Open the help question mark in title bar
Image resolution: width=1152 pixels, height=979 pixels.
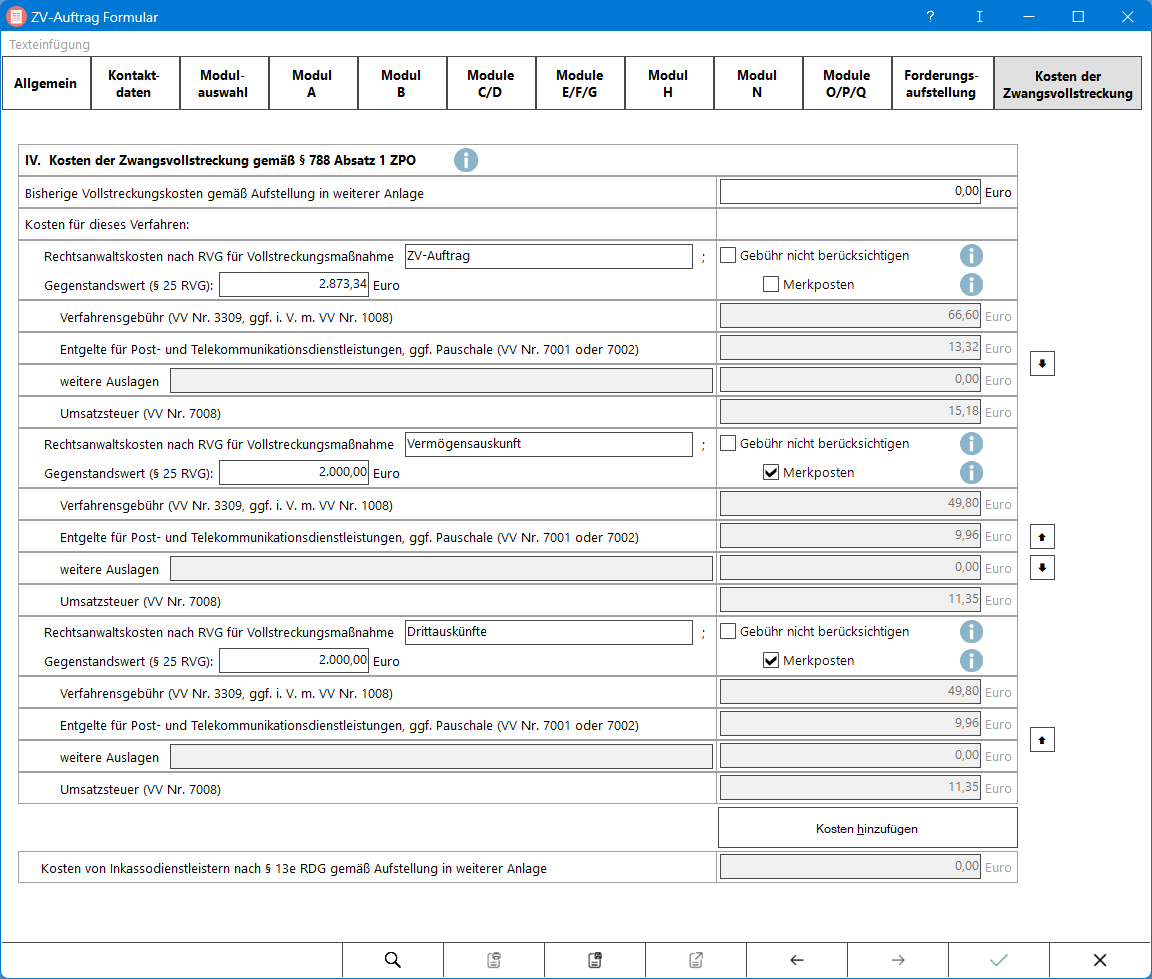coord(930,16)
